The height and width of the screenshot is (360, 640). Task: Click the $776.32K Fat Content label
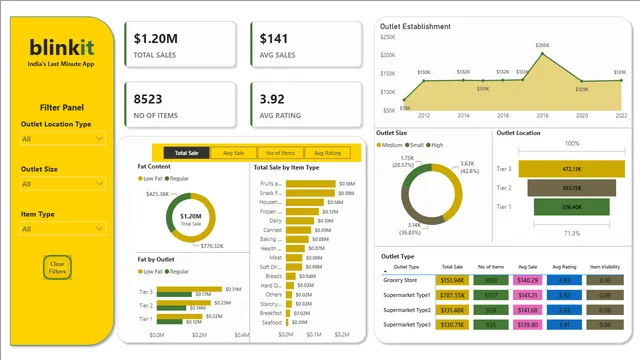click(212, 246)
